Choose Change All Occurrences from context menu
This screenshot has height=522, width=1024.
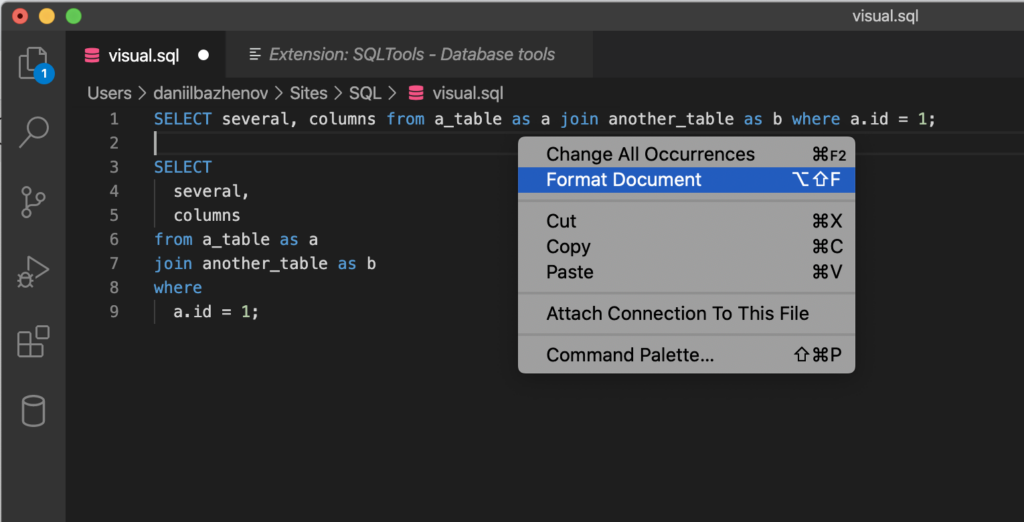(686, 154)
